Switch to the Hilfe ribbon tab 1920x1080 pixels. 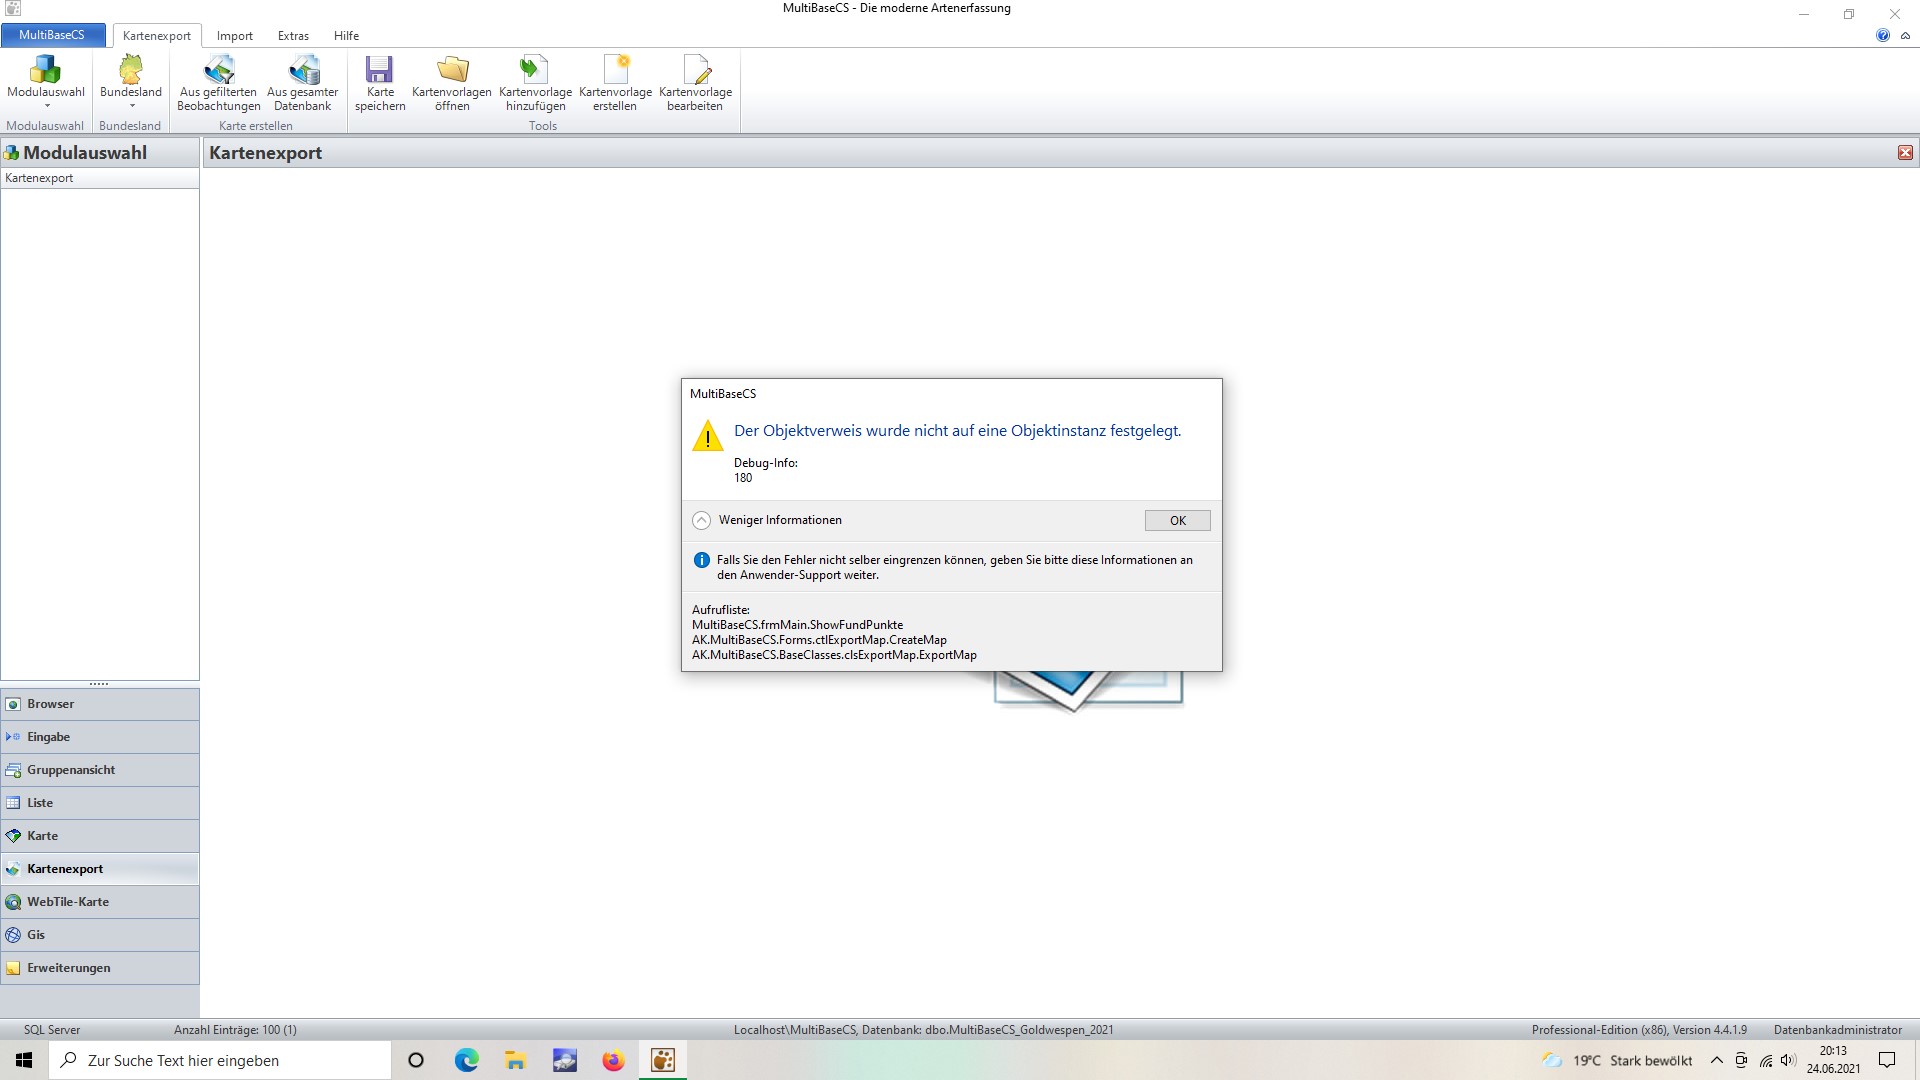(x=346, y=36)
